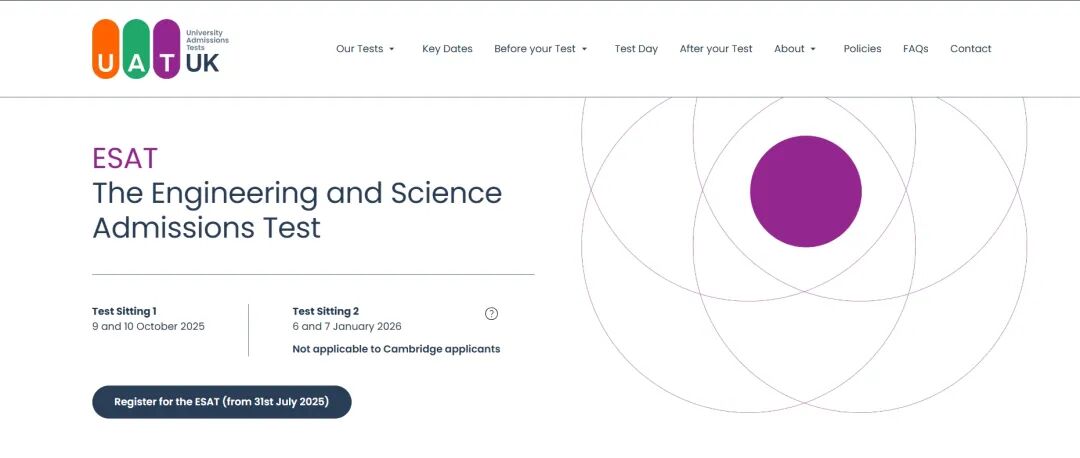Viewport: 1080px width, 458px height.
Task: Open the Before your Test dropdown
Action: [x=541, y=49]
